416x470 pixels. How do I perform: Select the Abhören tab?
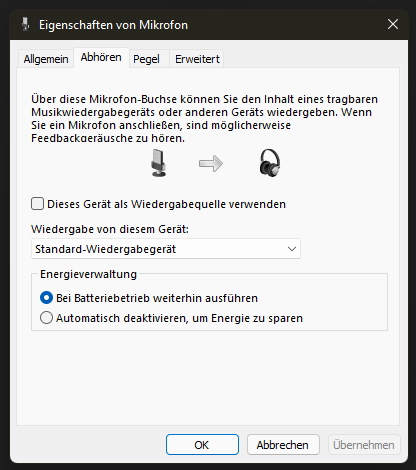(101, 57)
